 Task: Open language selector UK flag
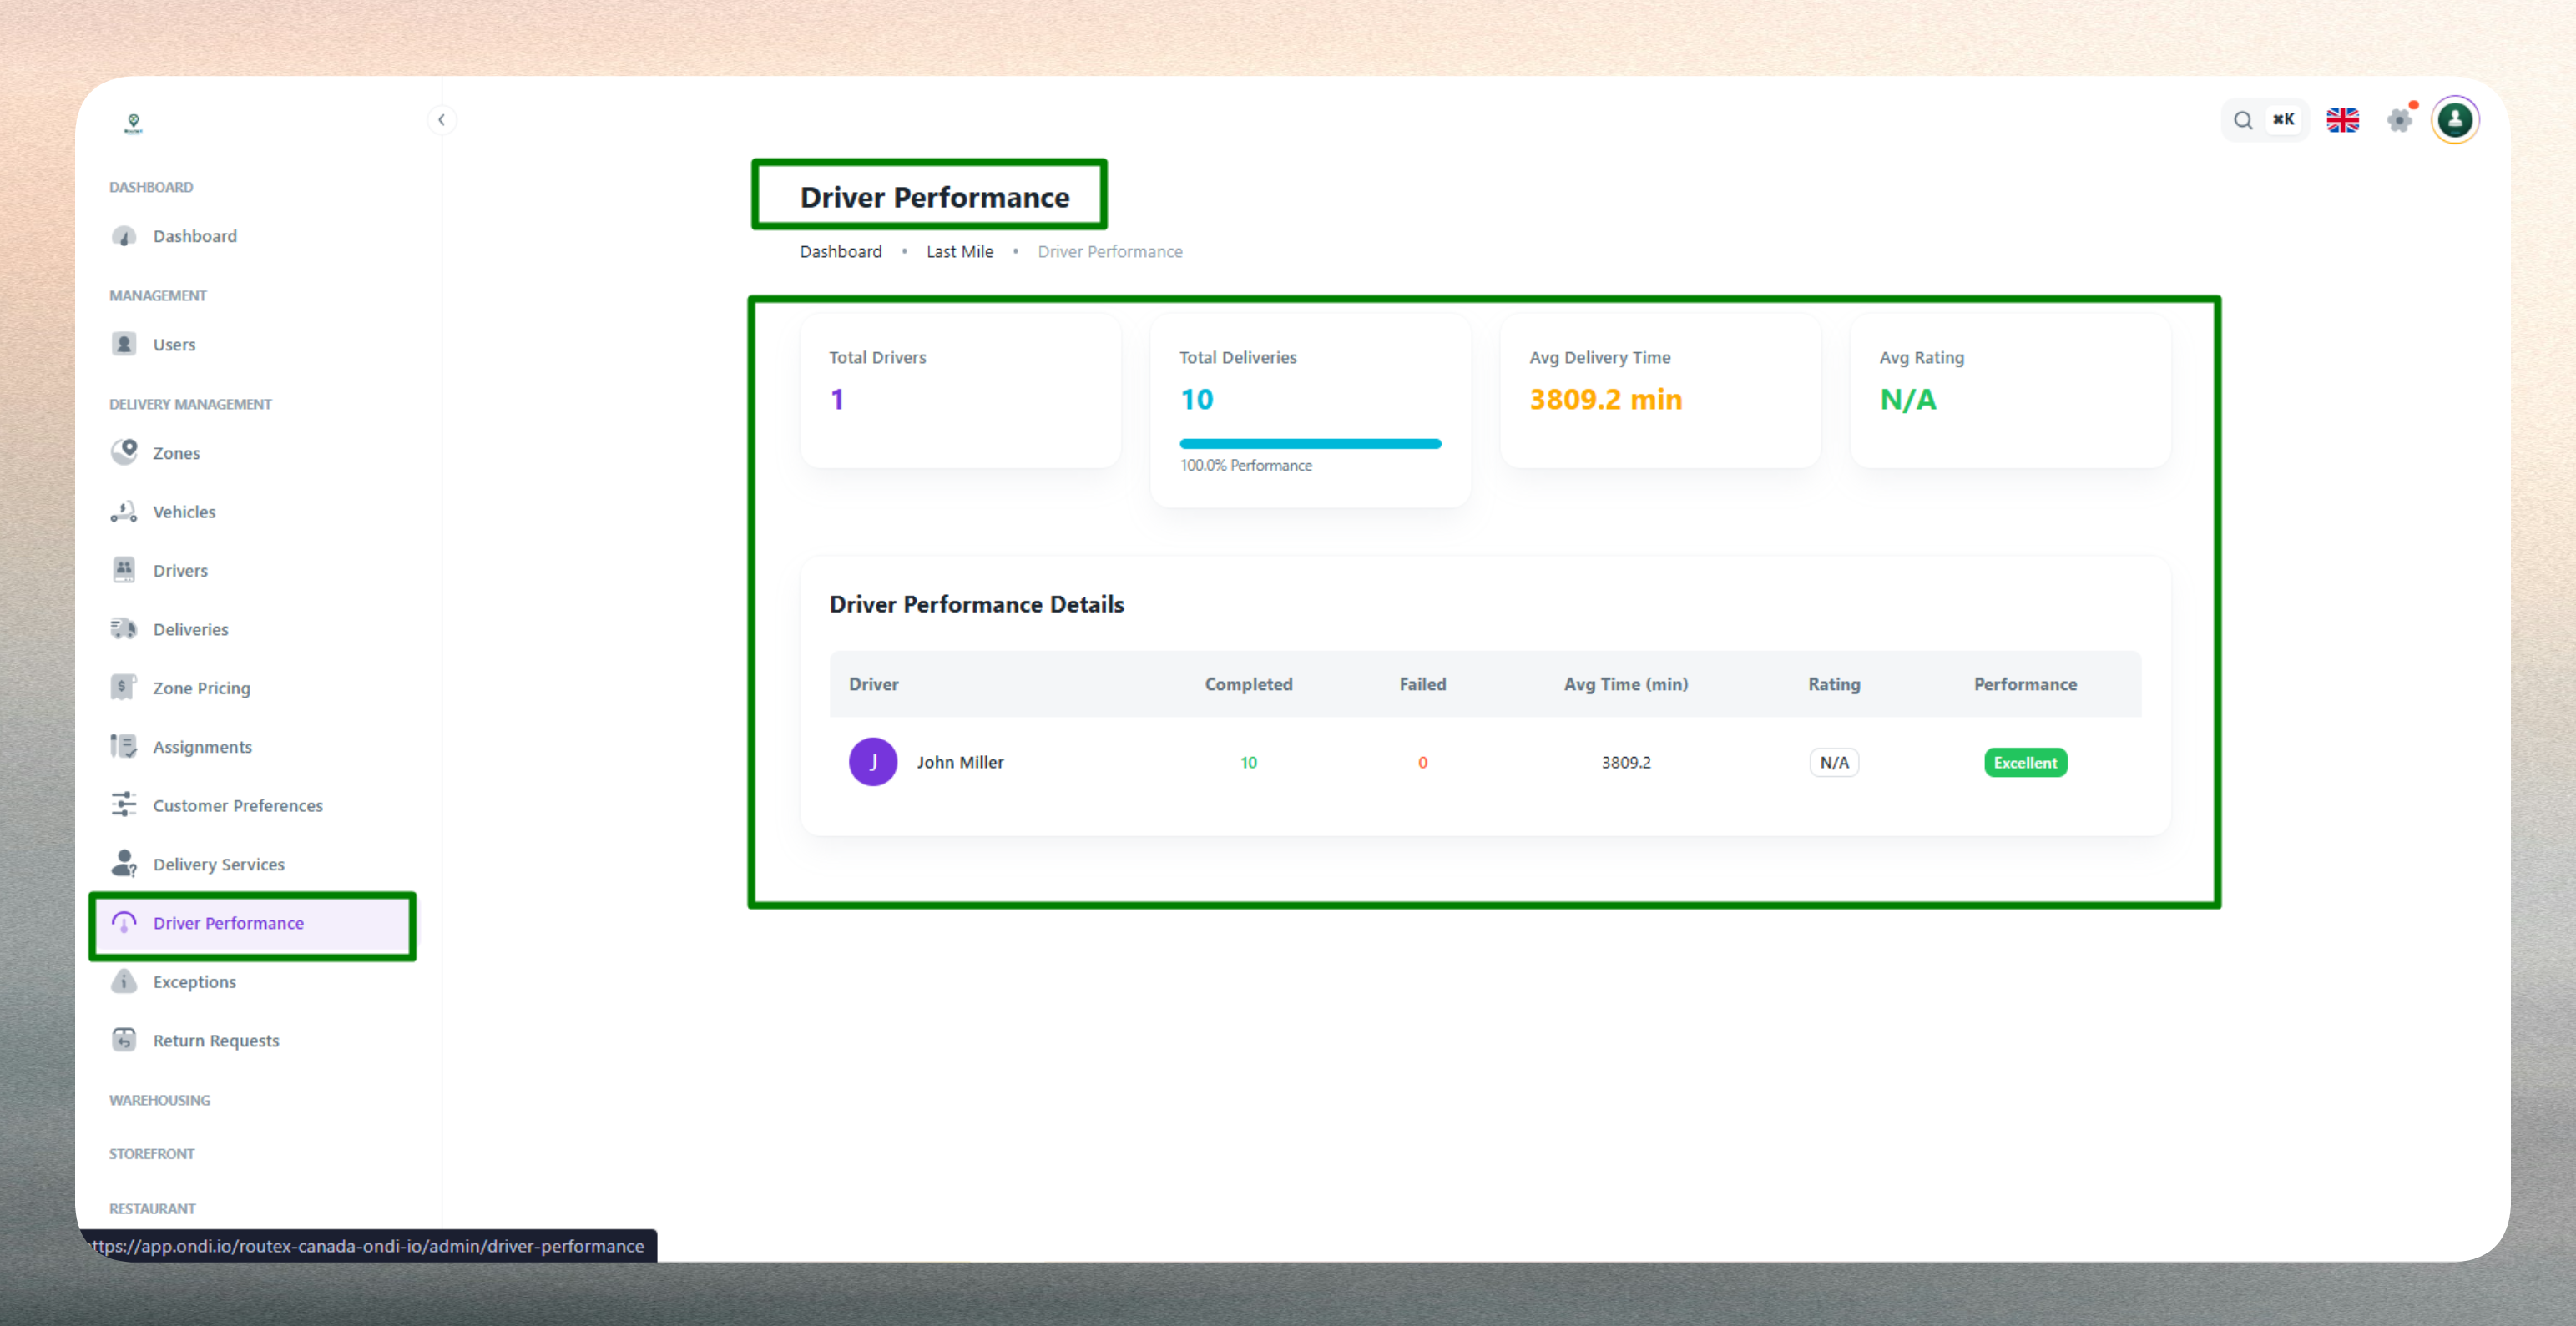click(x=2342, y=120)
